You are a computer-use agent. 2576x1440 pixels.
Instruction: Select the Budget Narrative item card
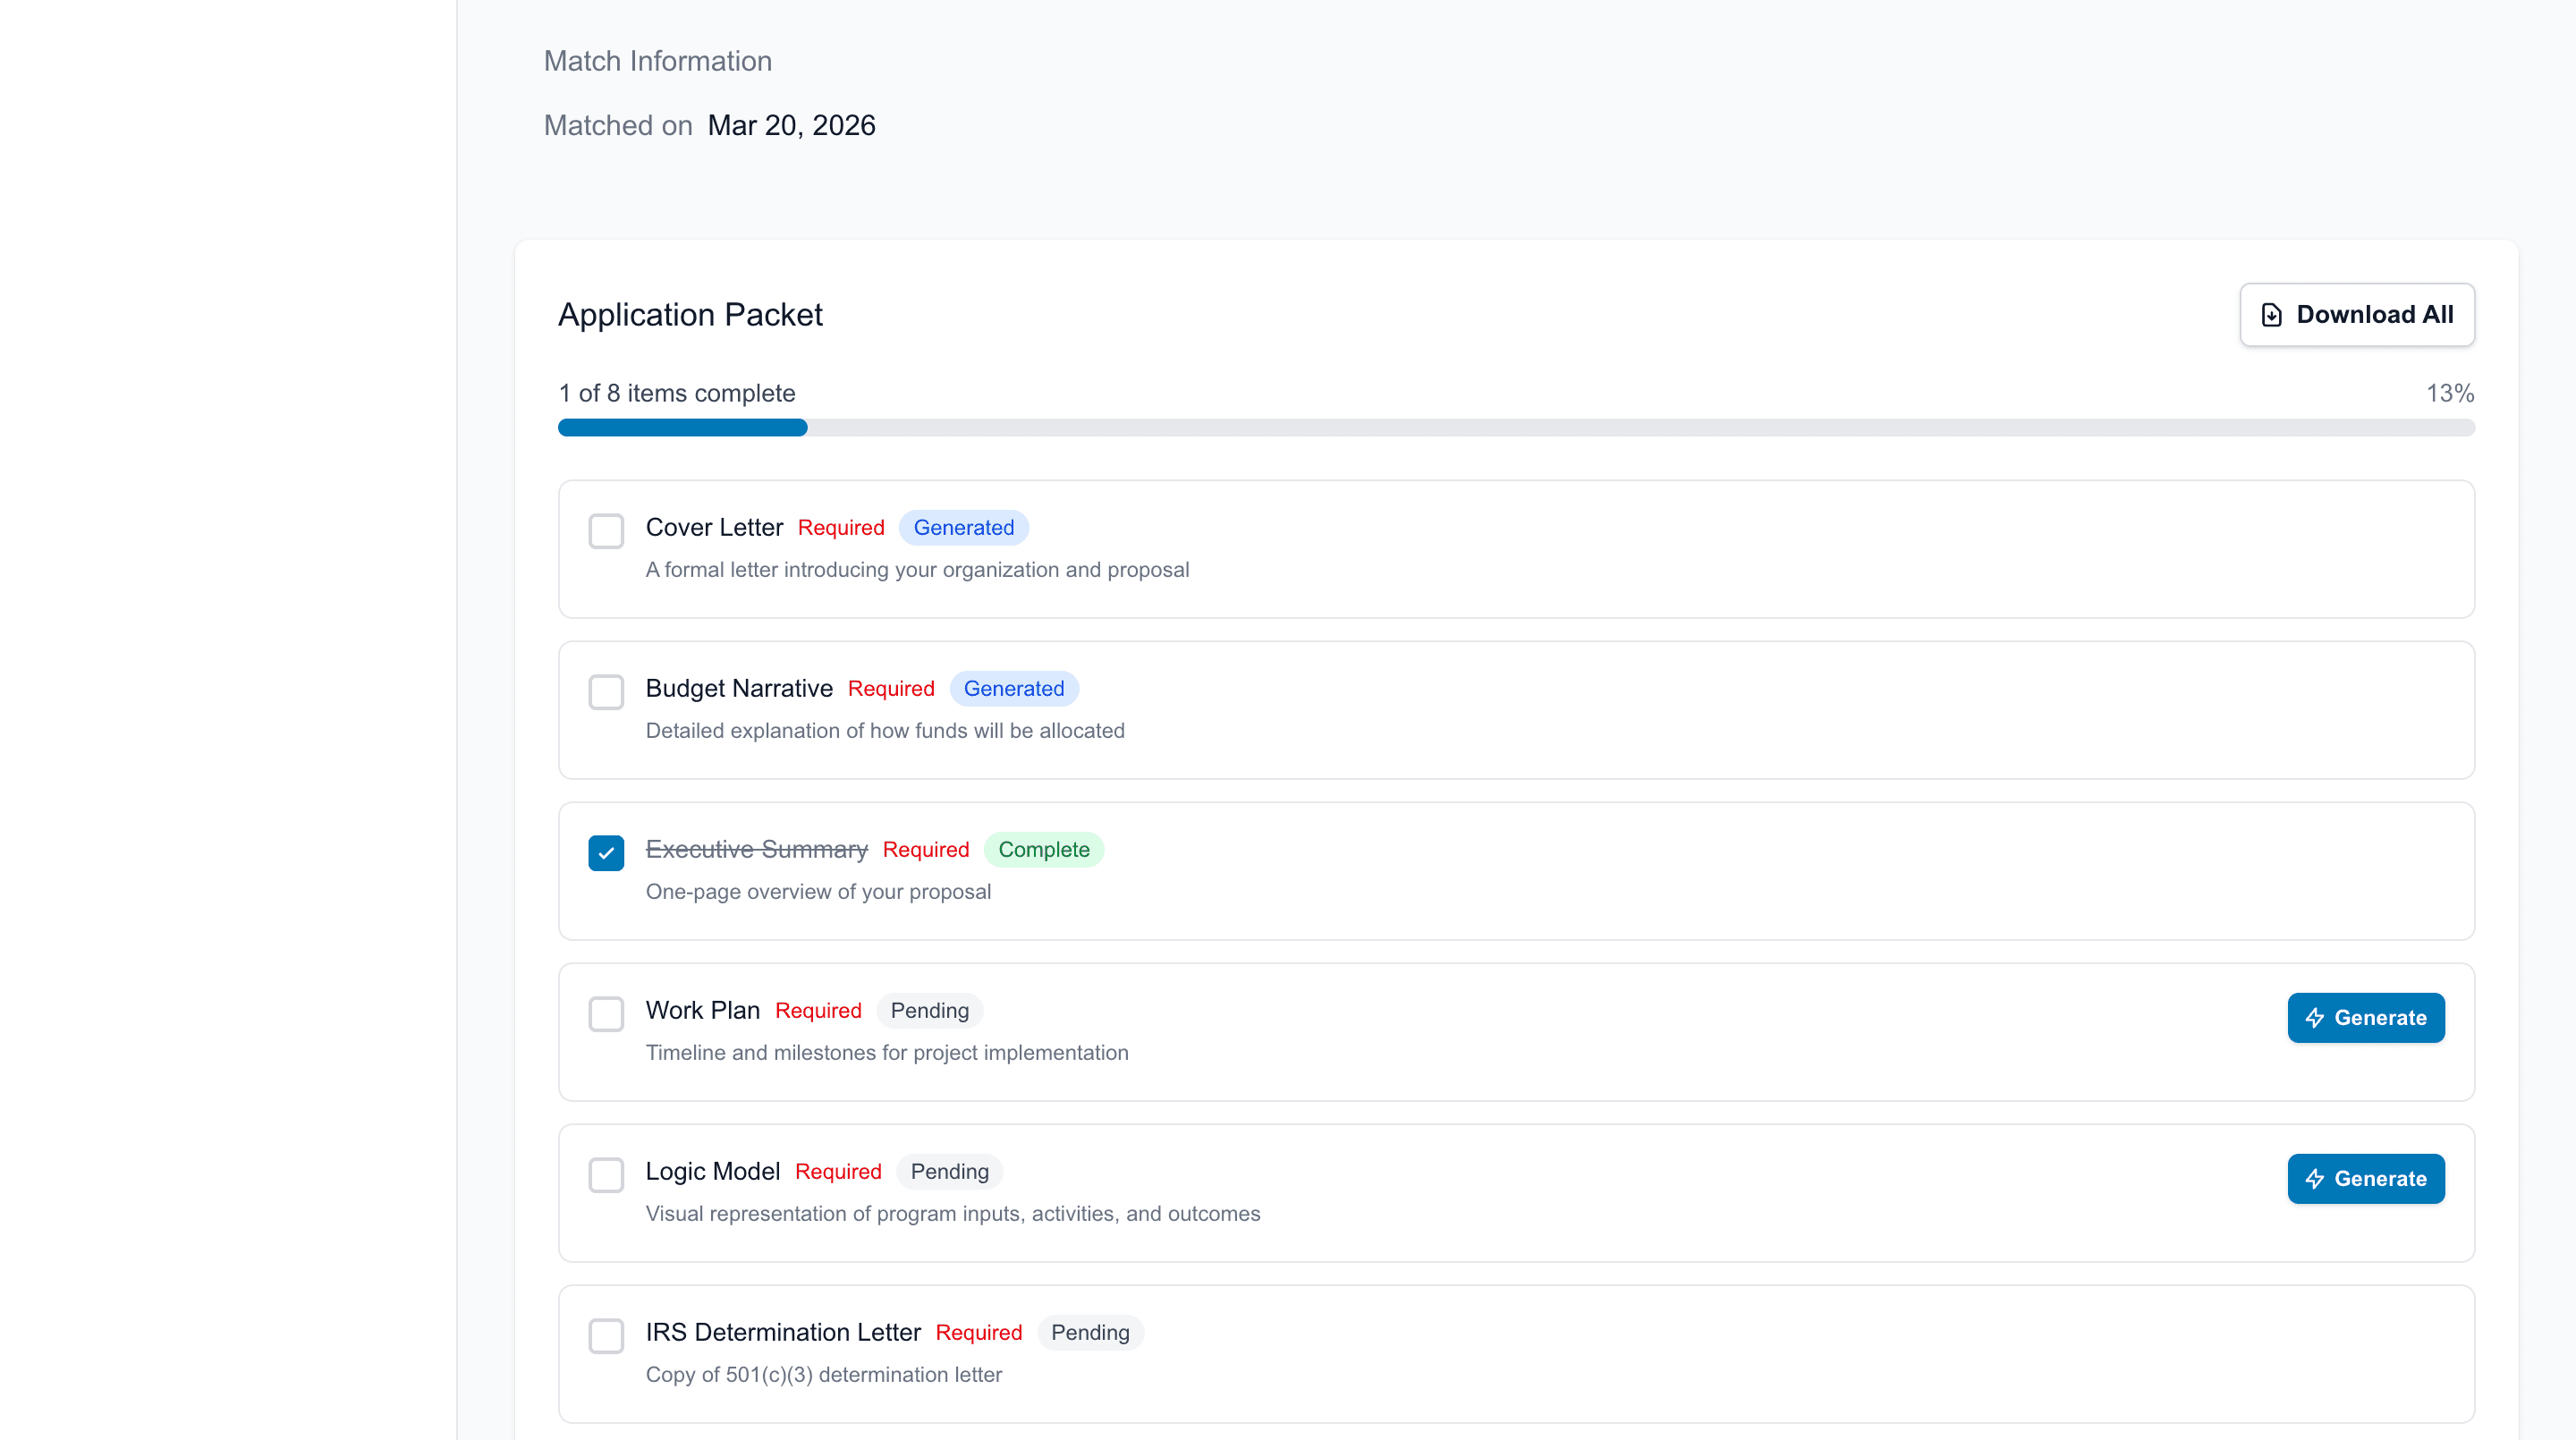click(1516, 710)
